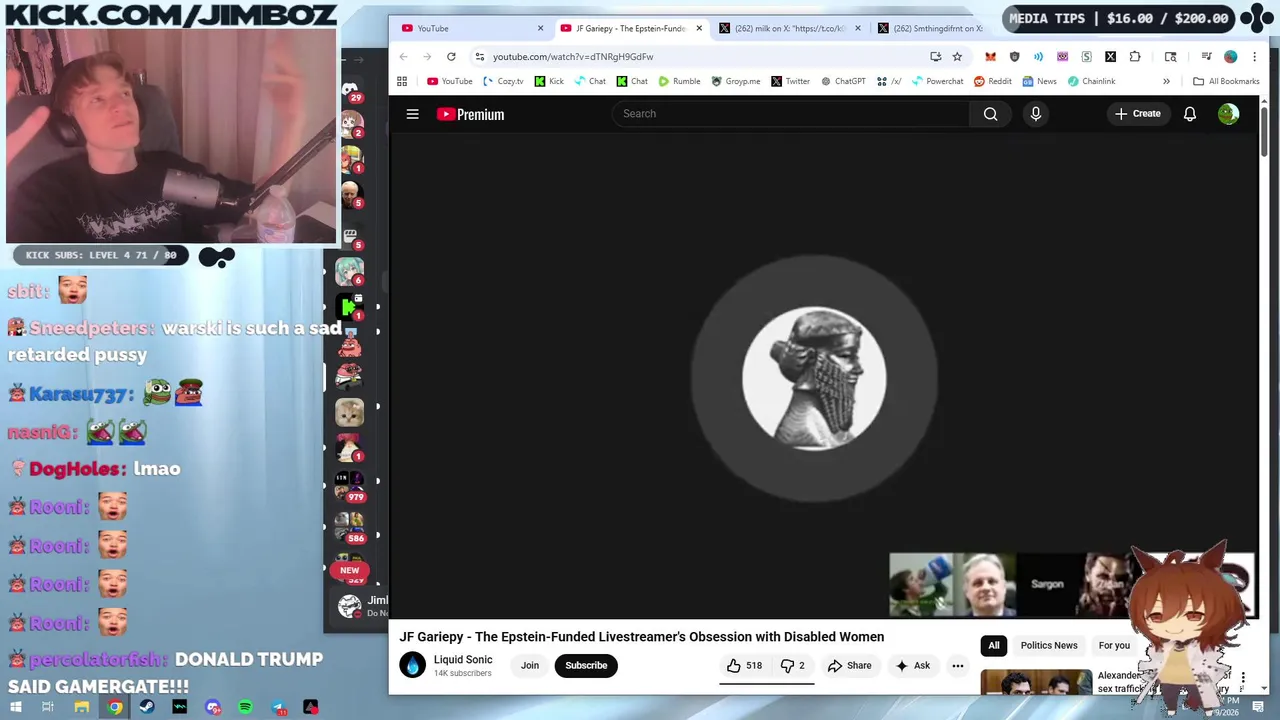Open the Groyp.me bookmark
The image size is (1280, 720).
click(735, 81)
